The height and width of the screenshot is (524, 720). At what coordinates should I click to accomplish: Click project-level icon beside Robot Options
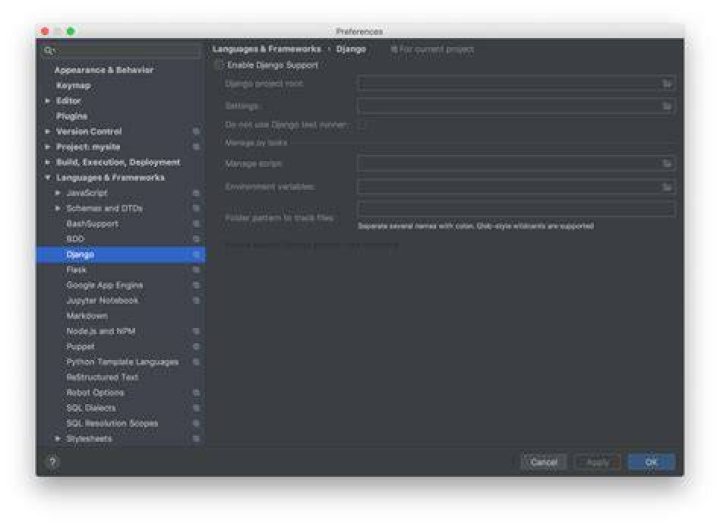196,393
